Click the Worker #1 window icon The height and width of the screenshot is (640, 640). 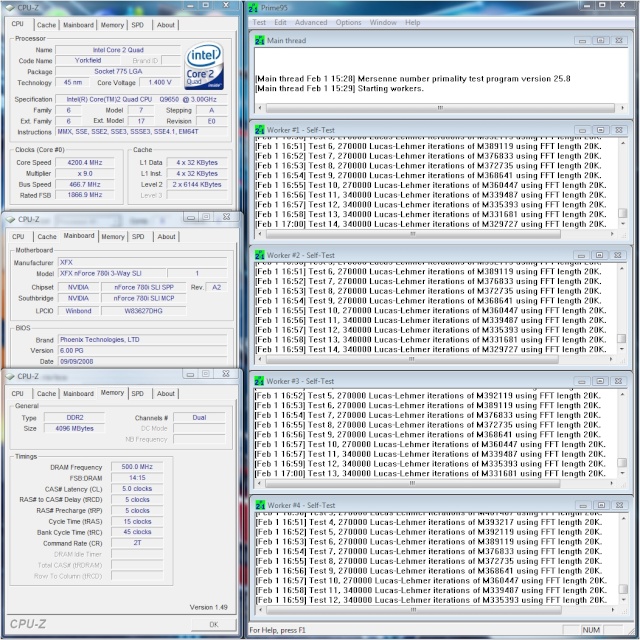point(260,130)
